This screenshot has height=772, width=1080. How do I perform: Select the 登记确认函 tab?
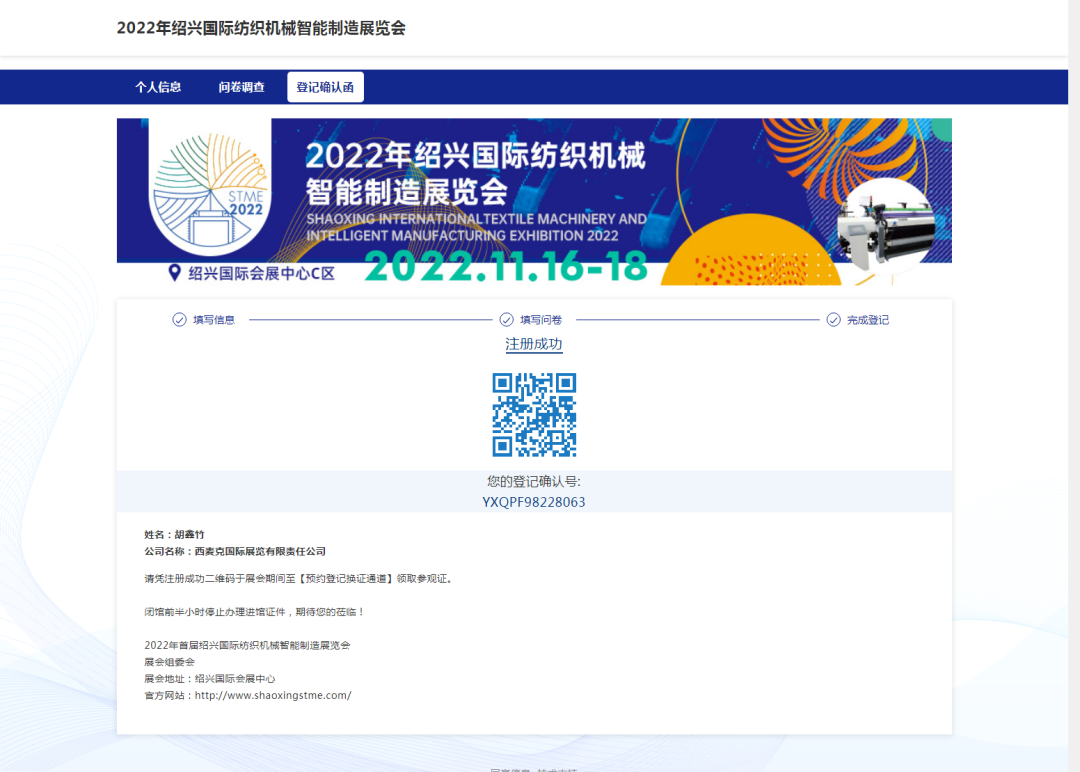coord(325,87)
